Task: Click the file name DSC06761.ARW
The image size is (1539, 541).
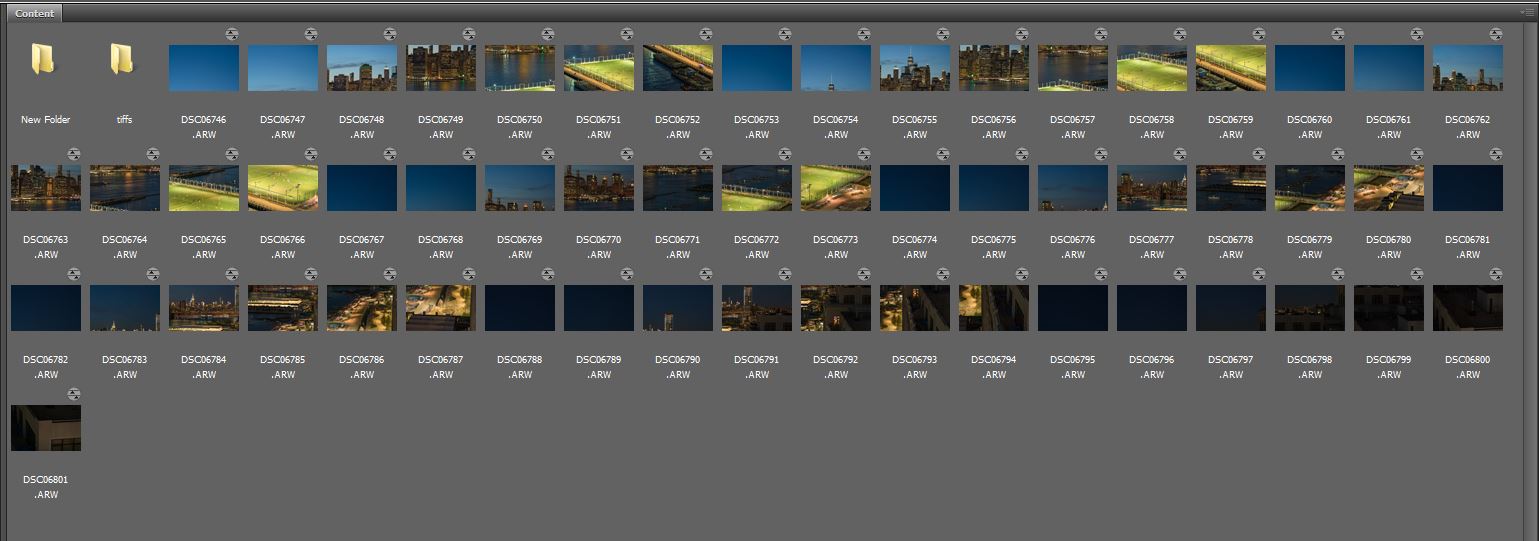Action: coord(1389,127)
